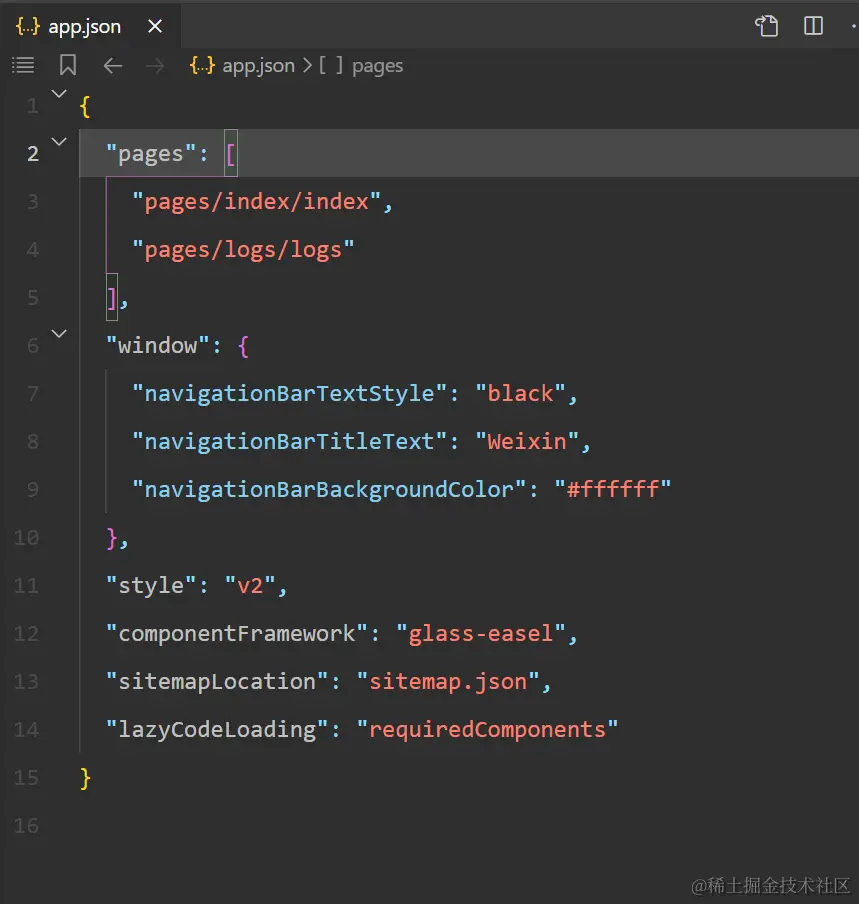Click the closing bracket on line 5
The height and width of the screenshot is (904, 859).
[112, 298]
